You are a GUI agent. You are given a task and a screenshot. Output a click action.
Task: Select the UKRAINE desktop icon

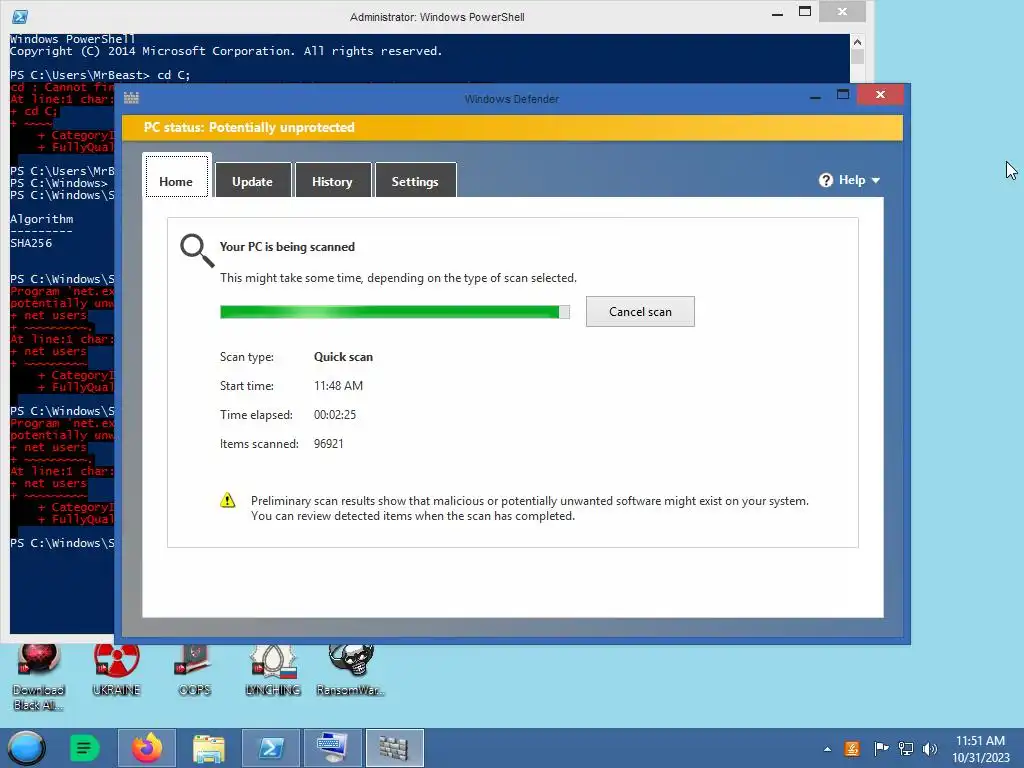pos(116,669)
